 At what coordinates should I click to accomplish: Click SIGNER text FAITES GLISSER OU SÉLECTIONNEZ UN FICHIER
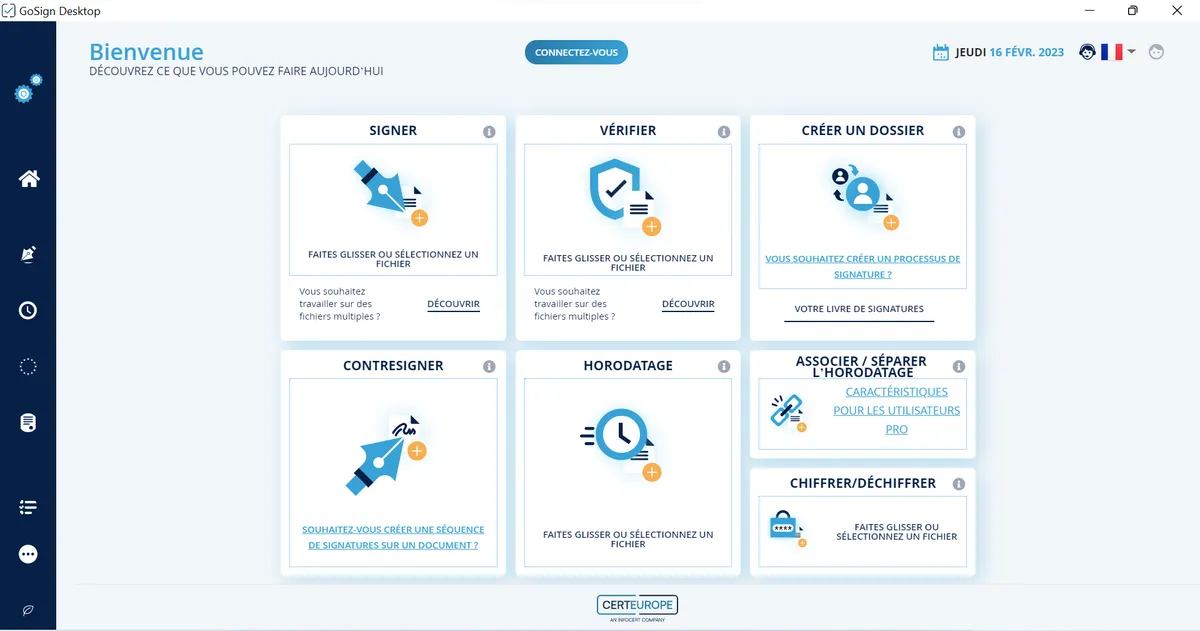[393, 259]
